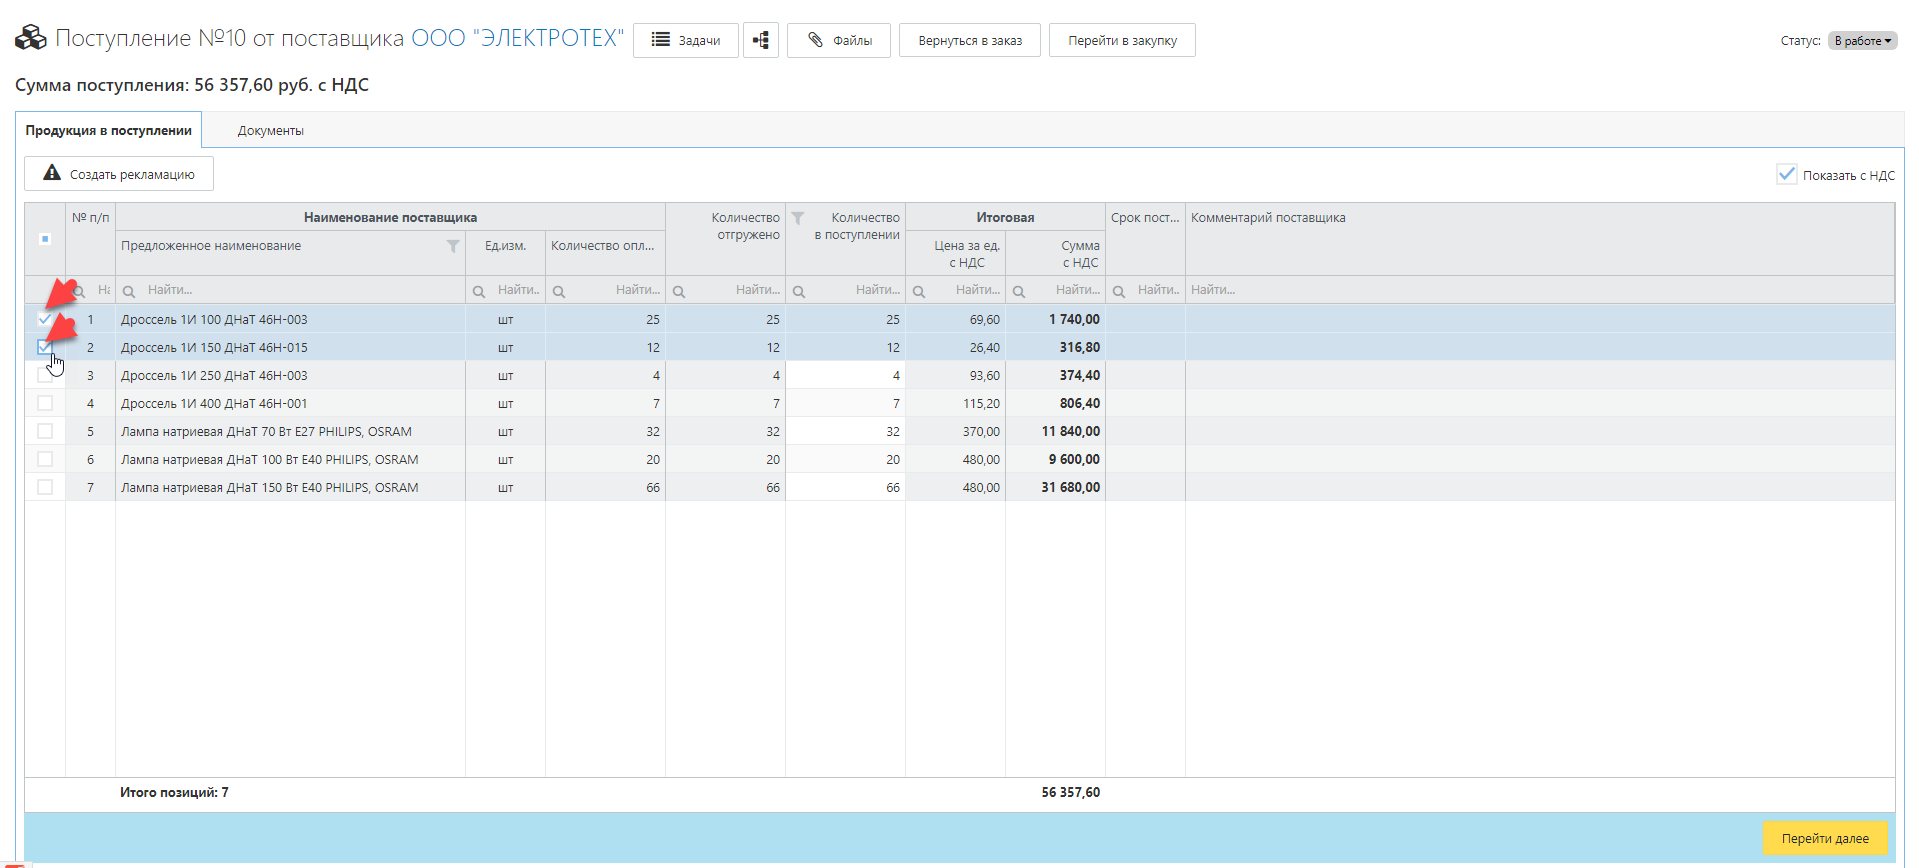
Task: Click the filter funnel in Предложенное наименование header
Action: point(453,246)
